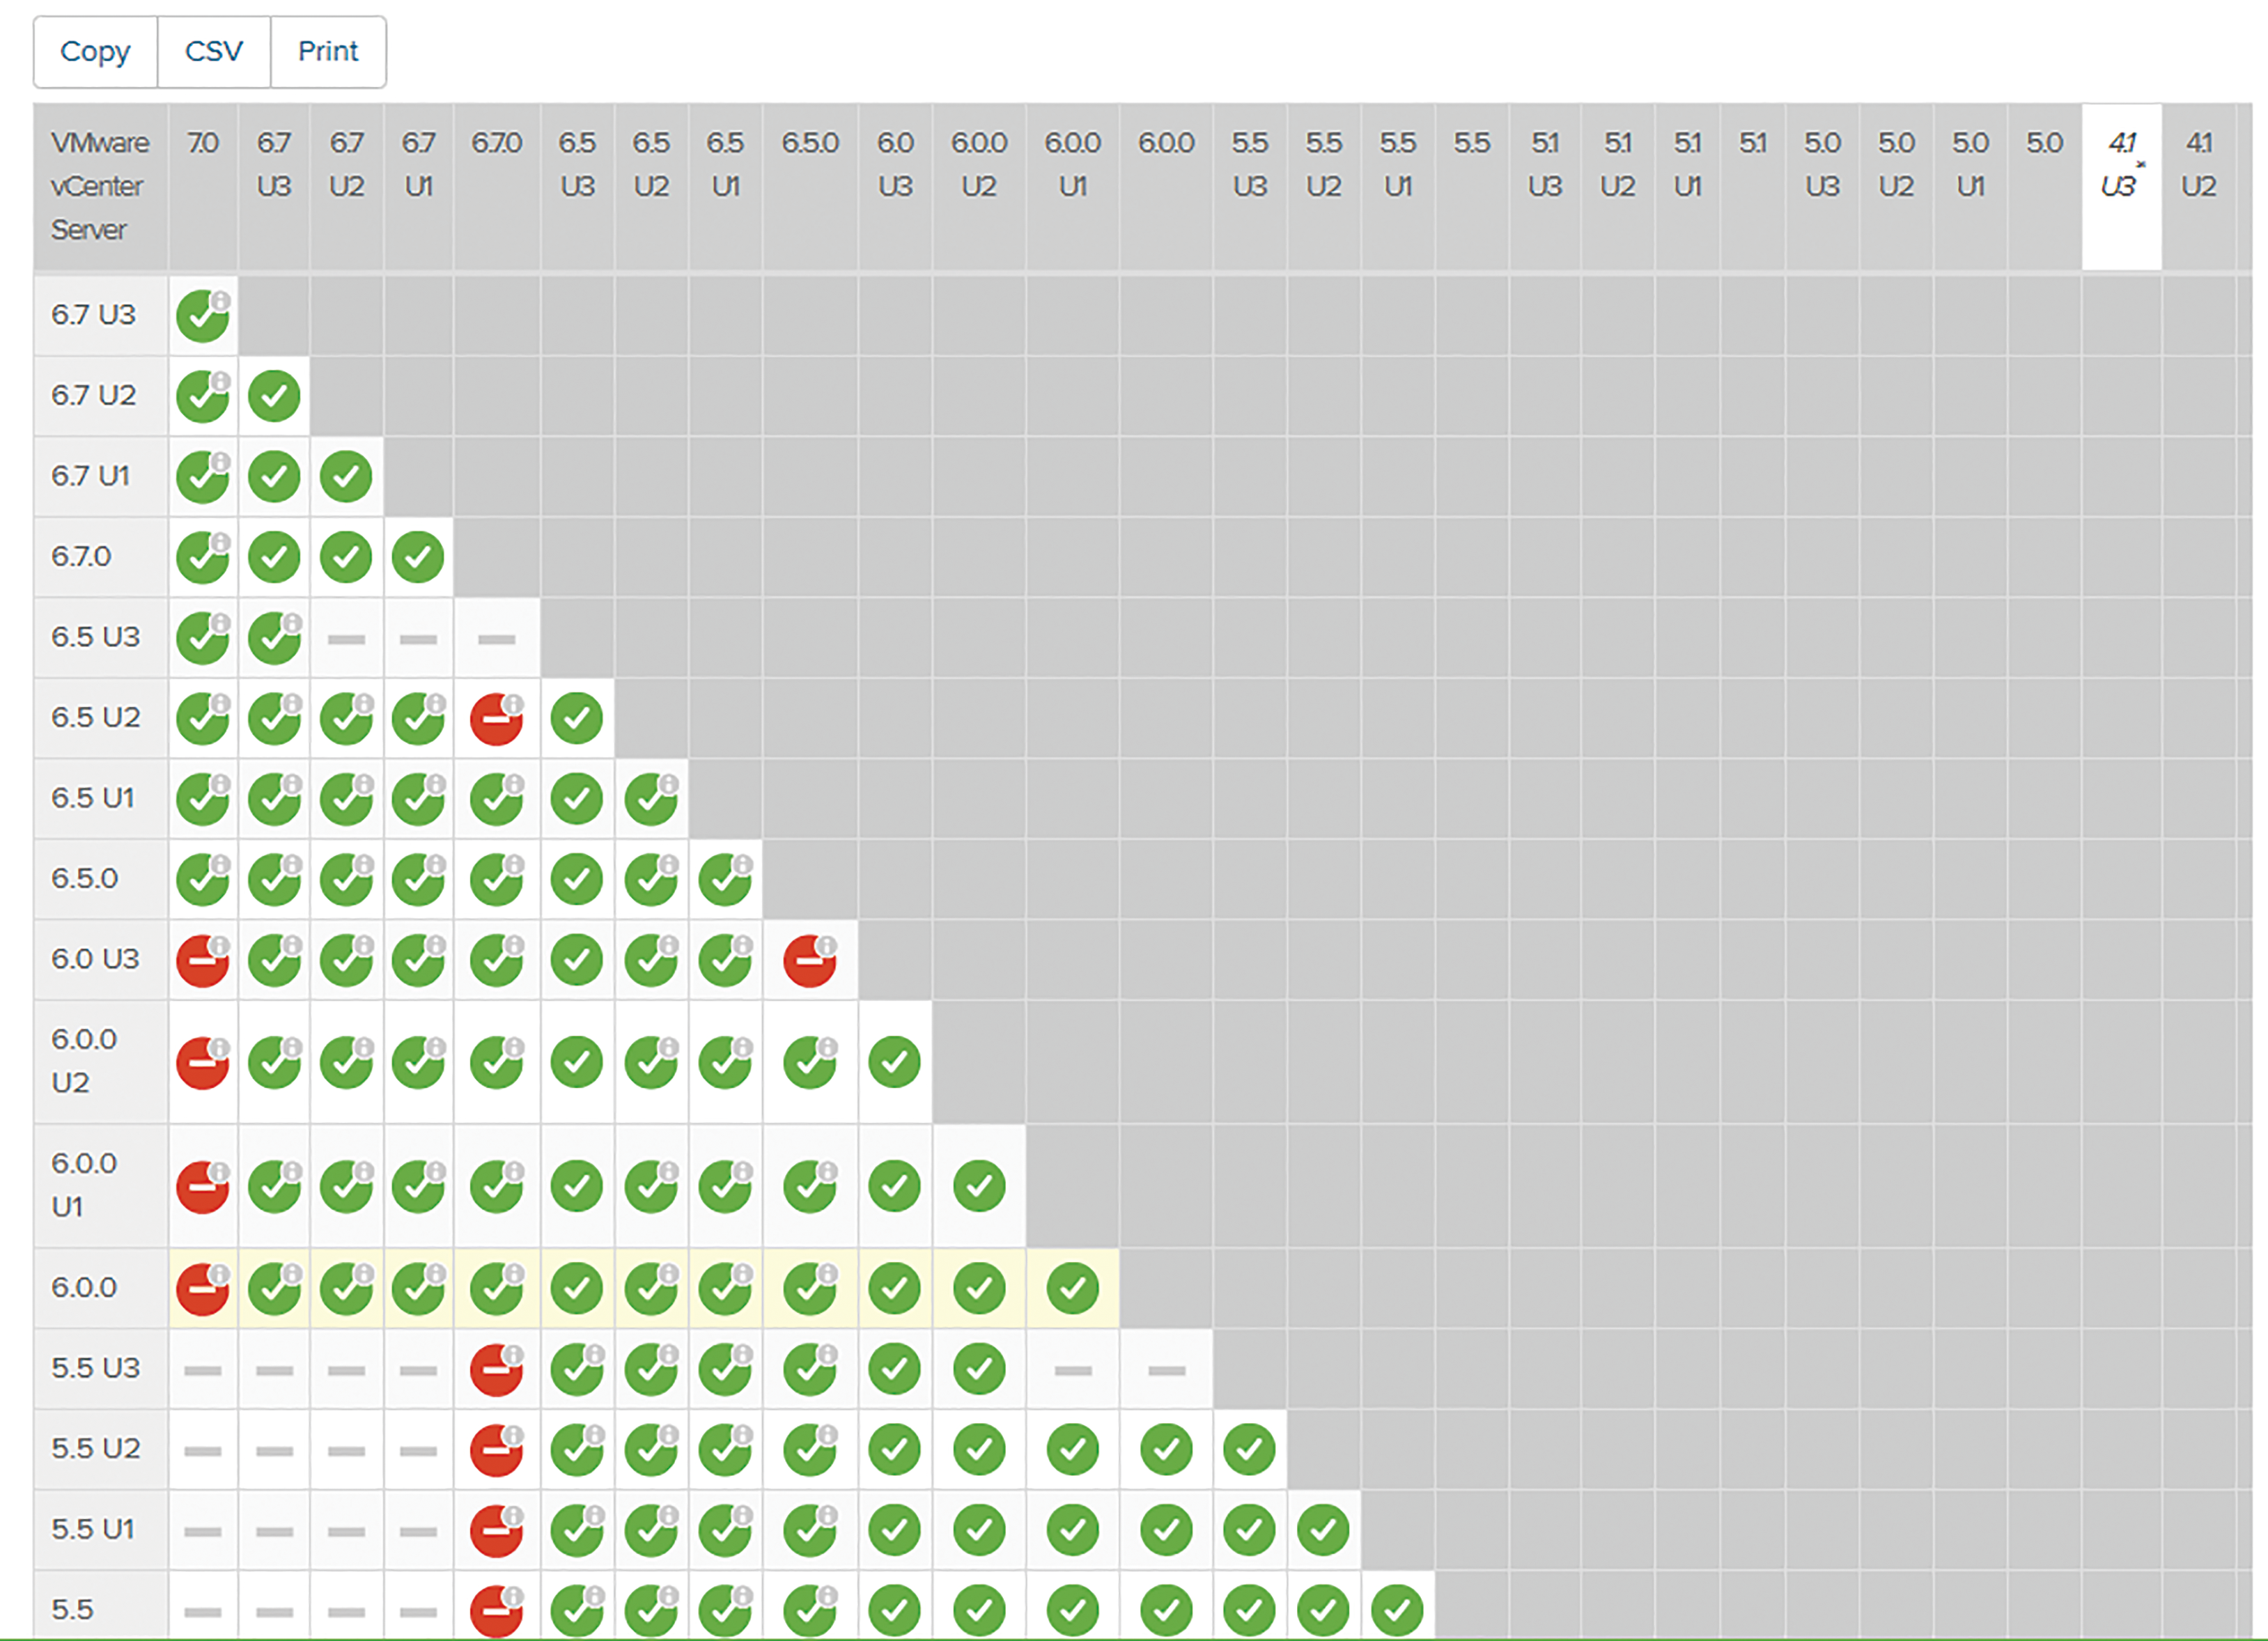Screen dimensions: 2268x1641
Task: Export the table via CSV button
Action: tap(214, 52)
